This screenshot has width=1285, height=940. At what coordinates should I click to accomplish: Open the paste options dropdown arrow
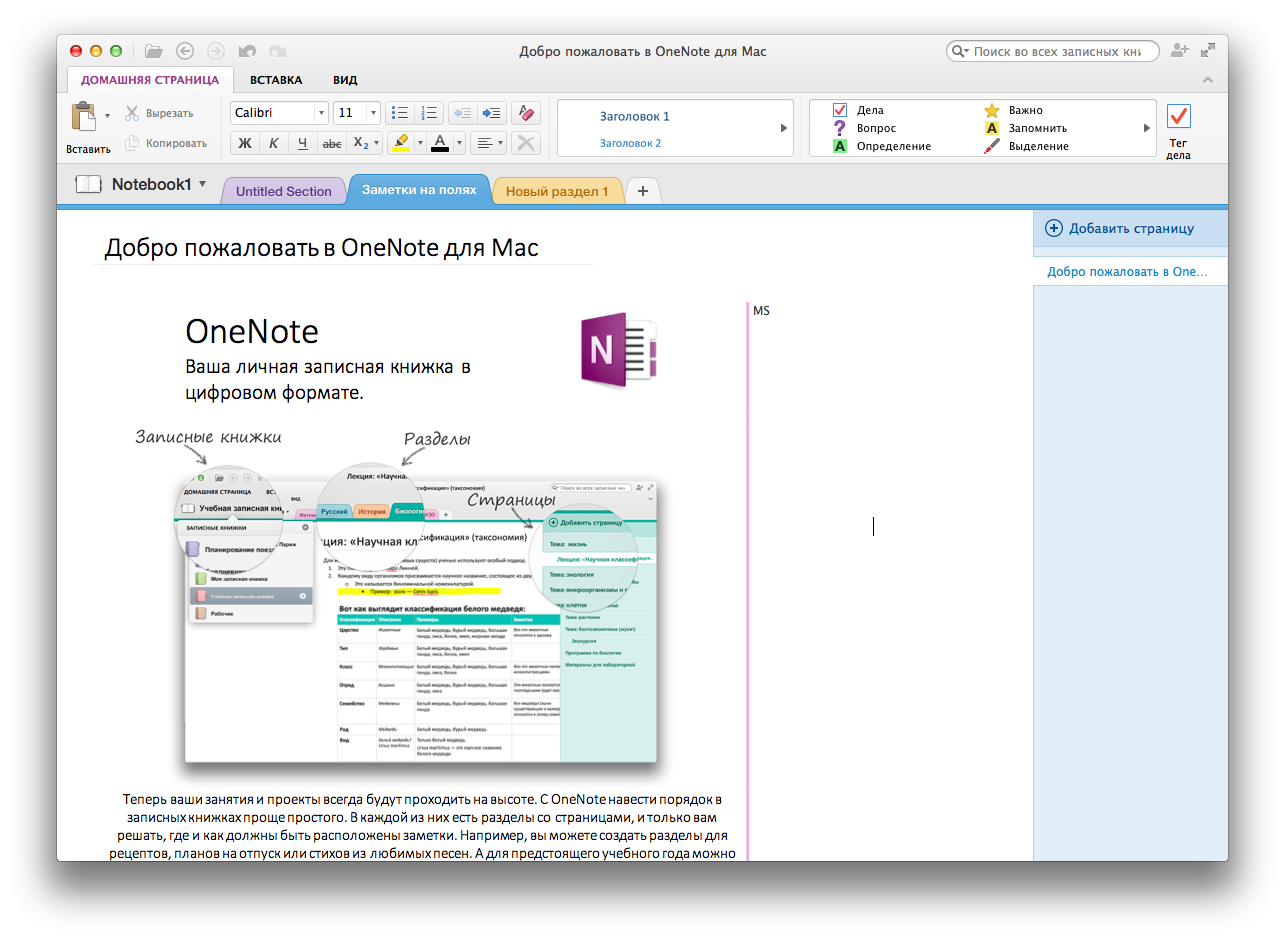click(x=107, y=116)
